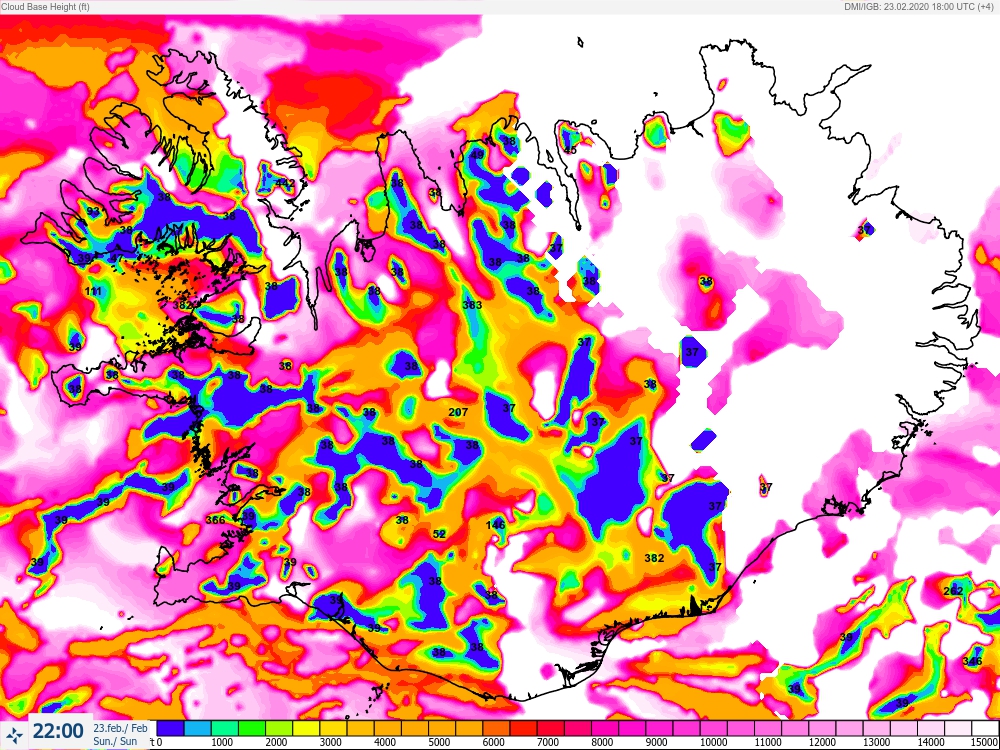Click the '207' cloud base value on map
The width and height of the screenshot is (1000, 750).
click(x=458, y=412)
